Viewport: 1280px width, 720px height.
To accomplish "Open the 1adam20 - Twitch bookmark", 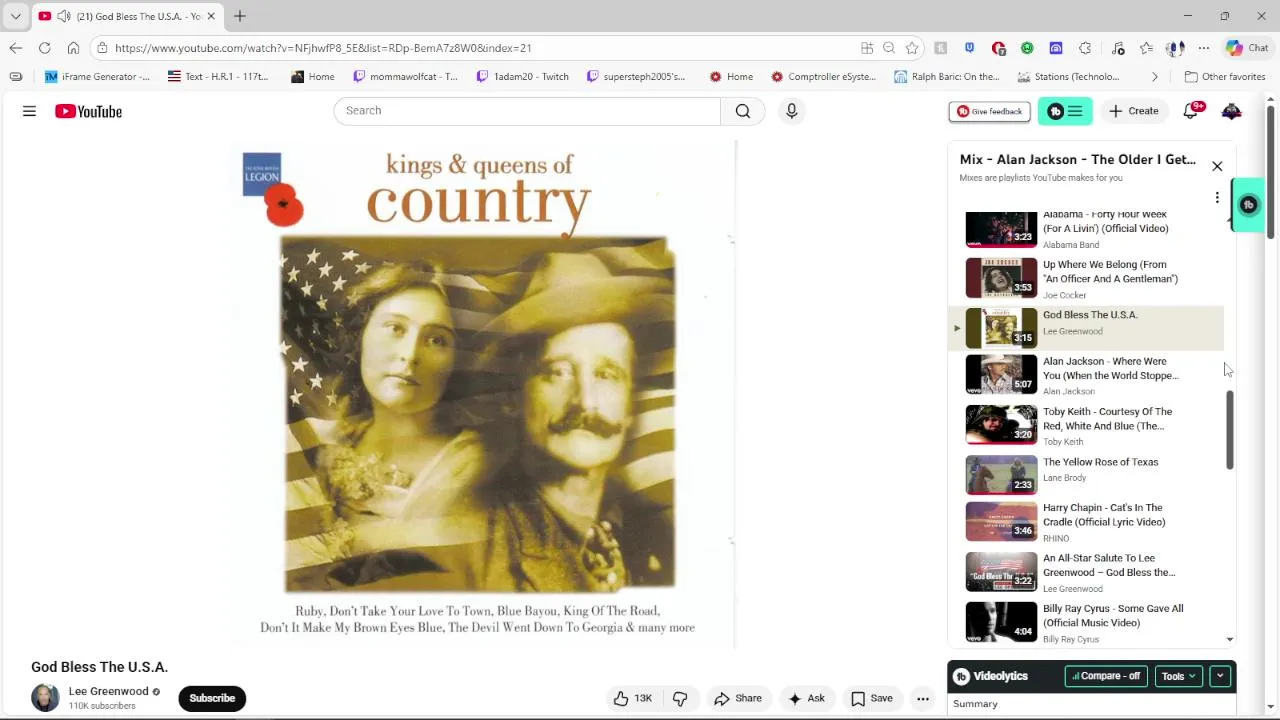I will coord(522,77).
